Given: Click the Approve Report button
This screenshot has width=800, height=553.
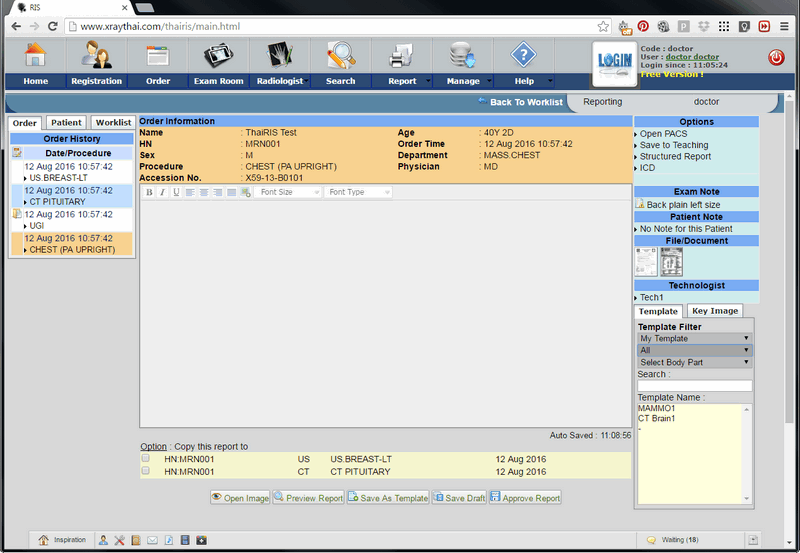Looking at the screenshot, I should [525, 498].
